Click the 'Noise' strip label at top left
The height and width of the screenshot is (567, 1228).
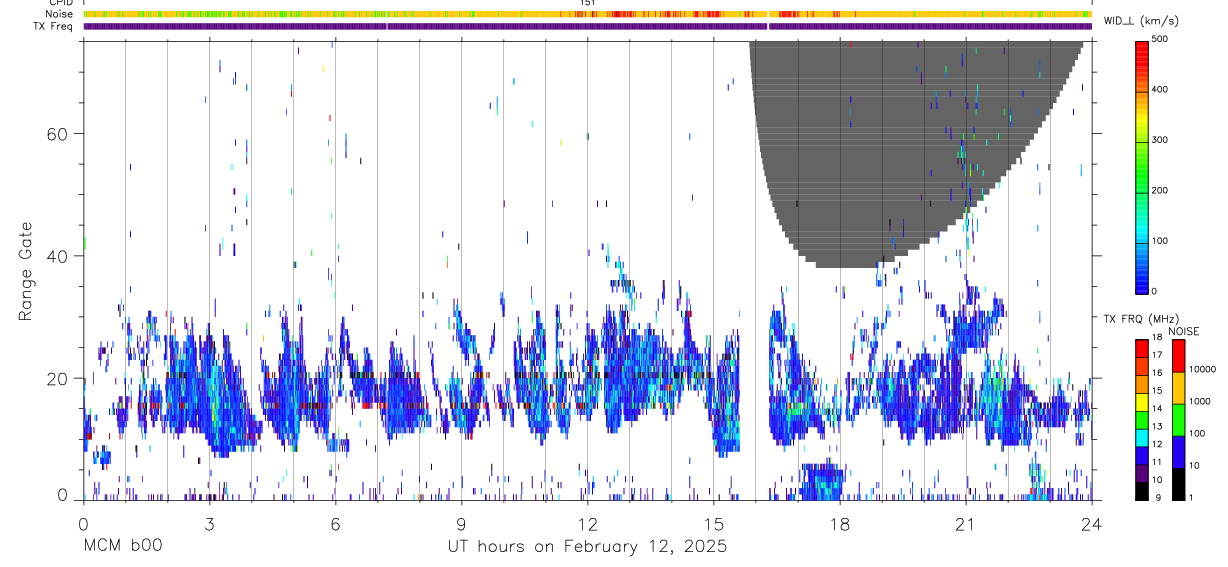click(60, 14)
